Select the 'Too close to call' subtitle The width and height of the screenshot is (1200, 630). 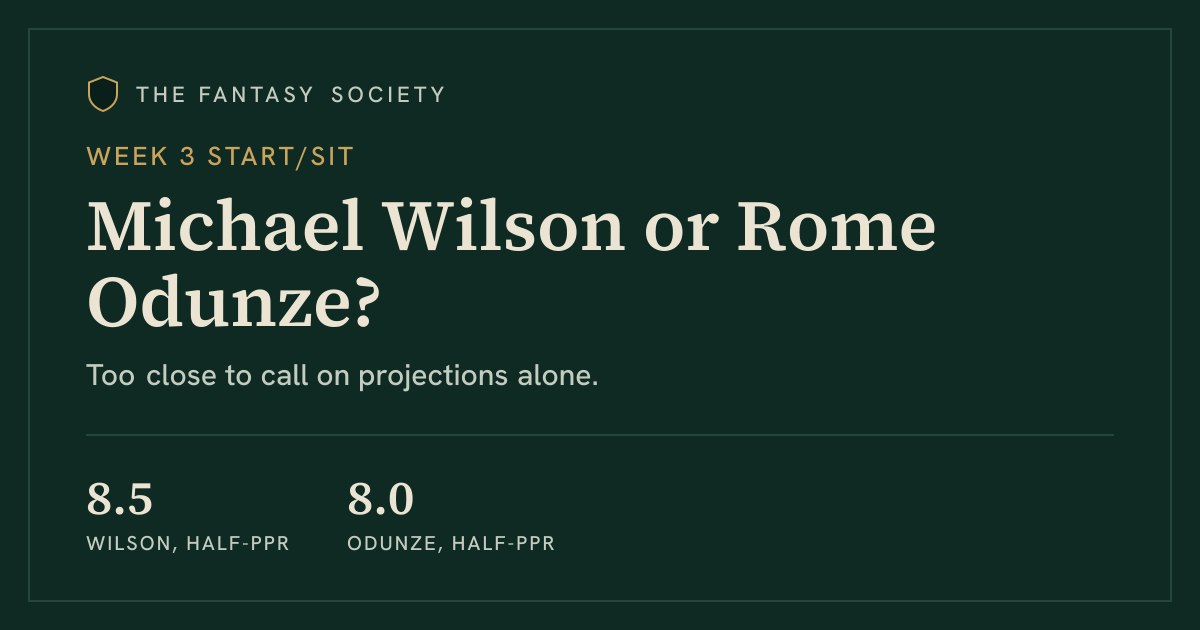(x=342, y=377)
